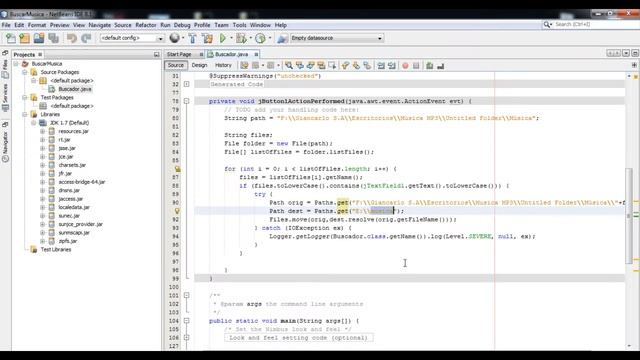
Task: Open the Edit menu
Action: [x=19, y=25]
